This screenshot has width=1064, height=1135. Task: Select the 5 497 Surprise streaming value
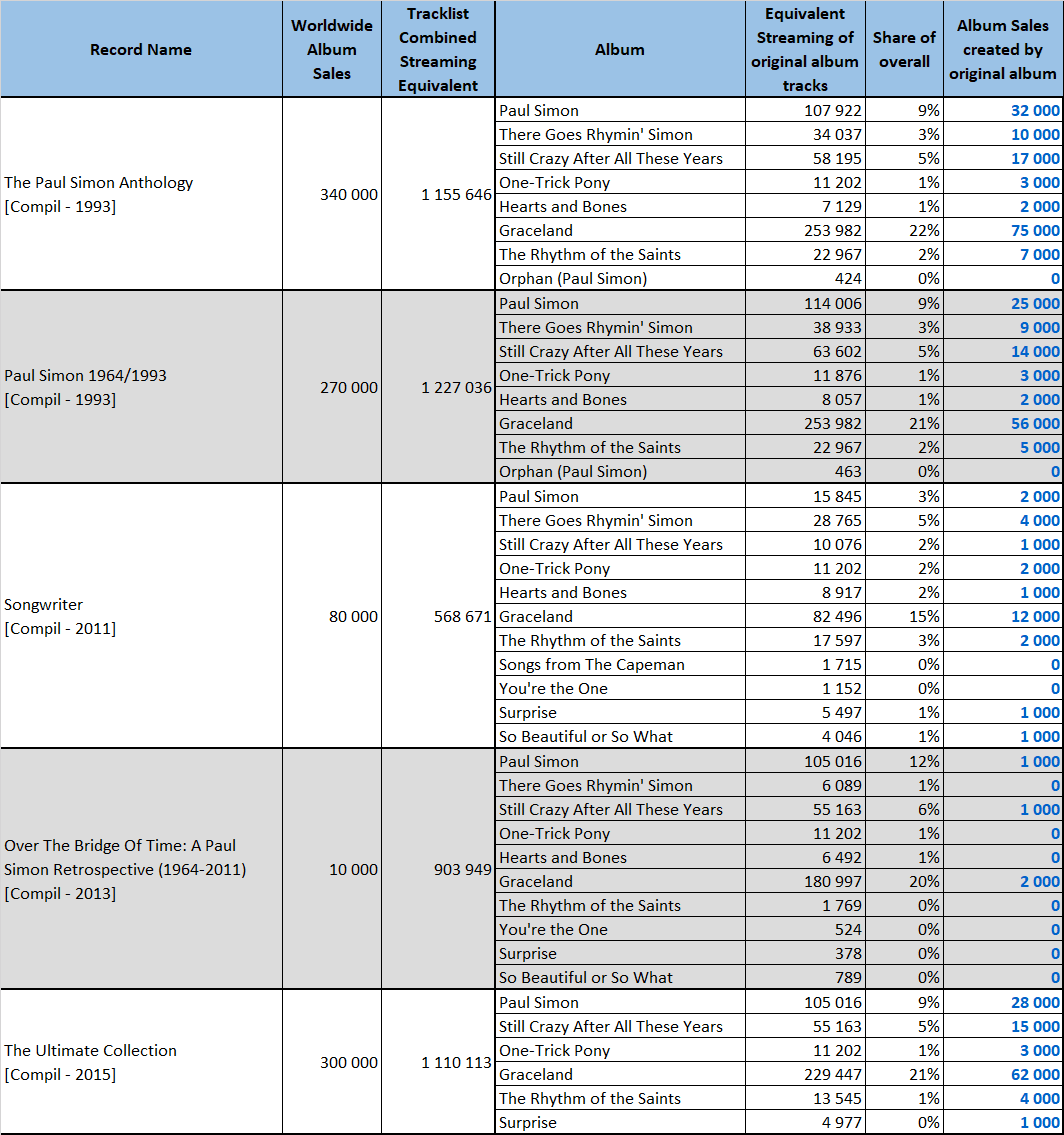pyautogui.click(x=805, y=712)
